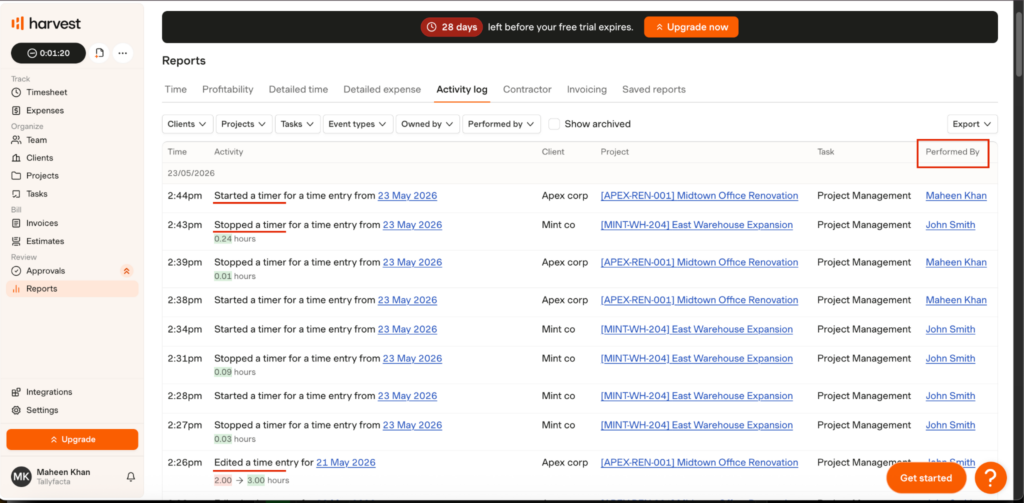Open the Export dropdown
Viewport: 1024px width, 503px height.
(972, 124)
